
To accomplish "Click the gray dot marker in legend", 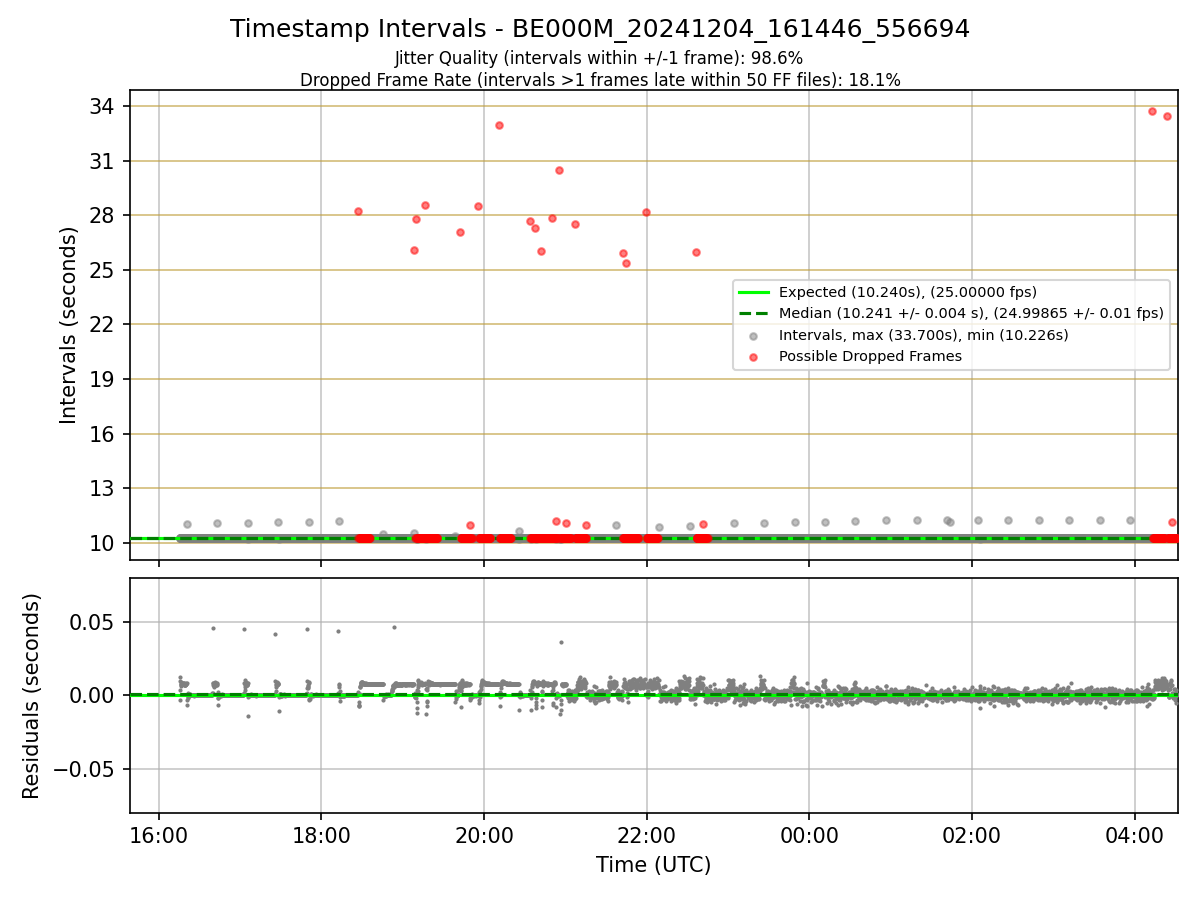I will [754, 335].
